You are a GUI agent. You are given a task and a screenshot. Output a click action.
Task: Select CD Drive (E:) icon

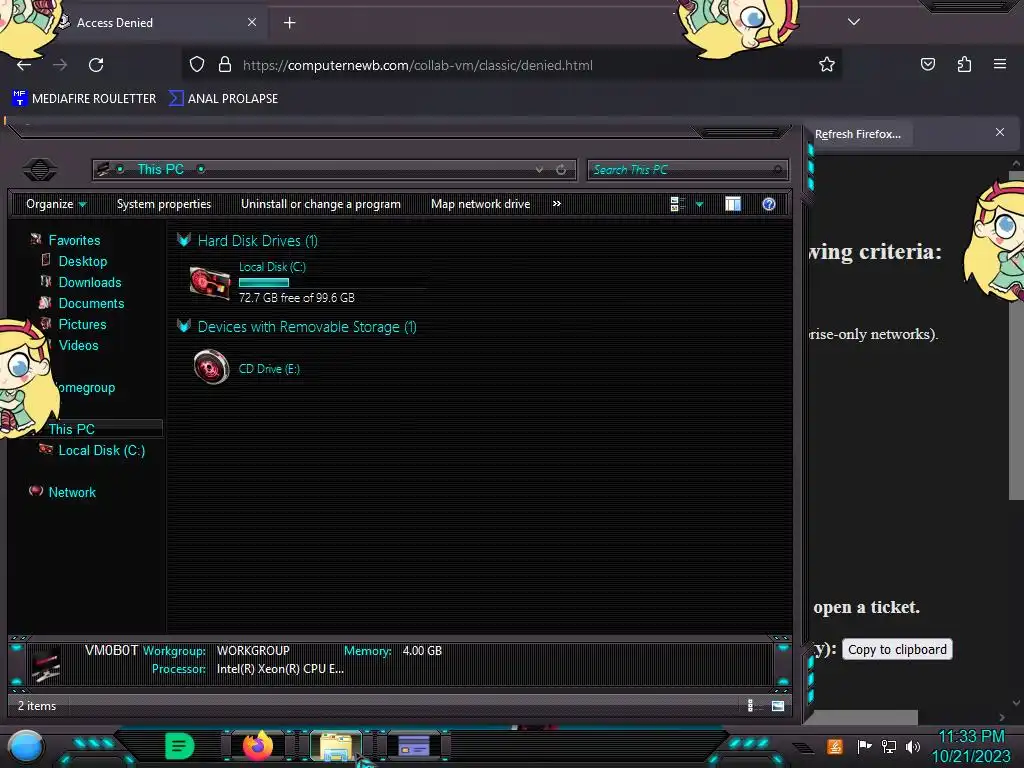[211, 367]
